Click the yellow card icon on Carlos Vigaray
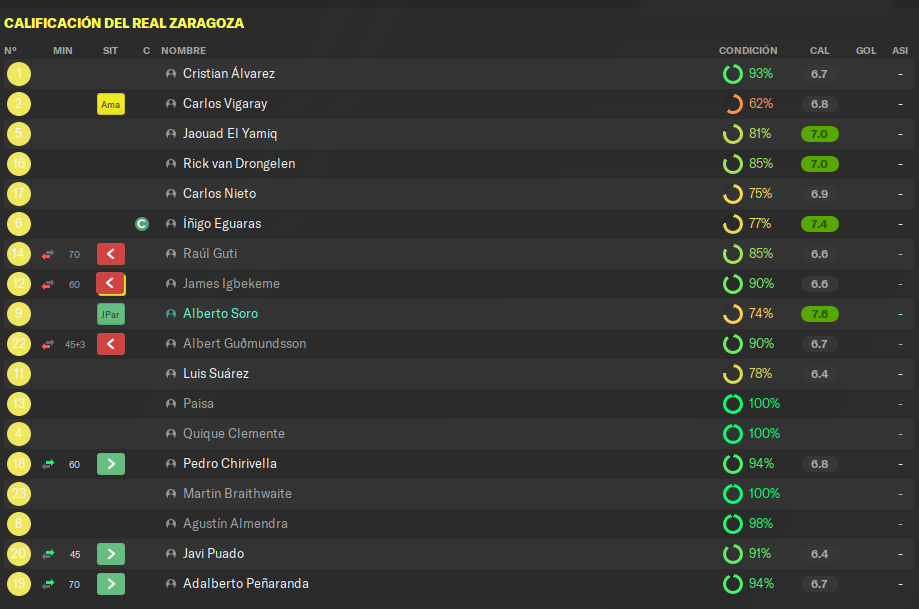The width and height of the screenshot is (919, 609). coord(111,104)
